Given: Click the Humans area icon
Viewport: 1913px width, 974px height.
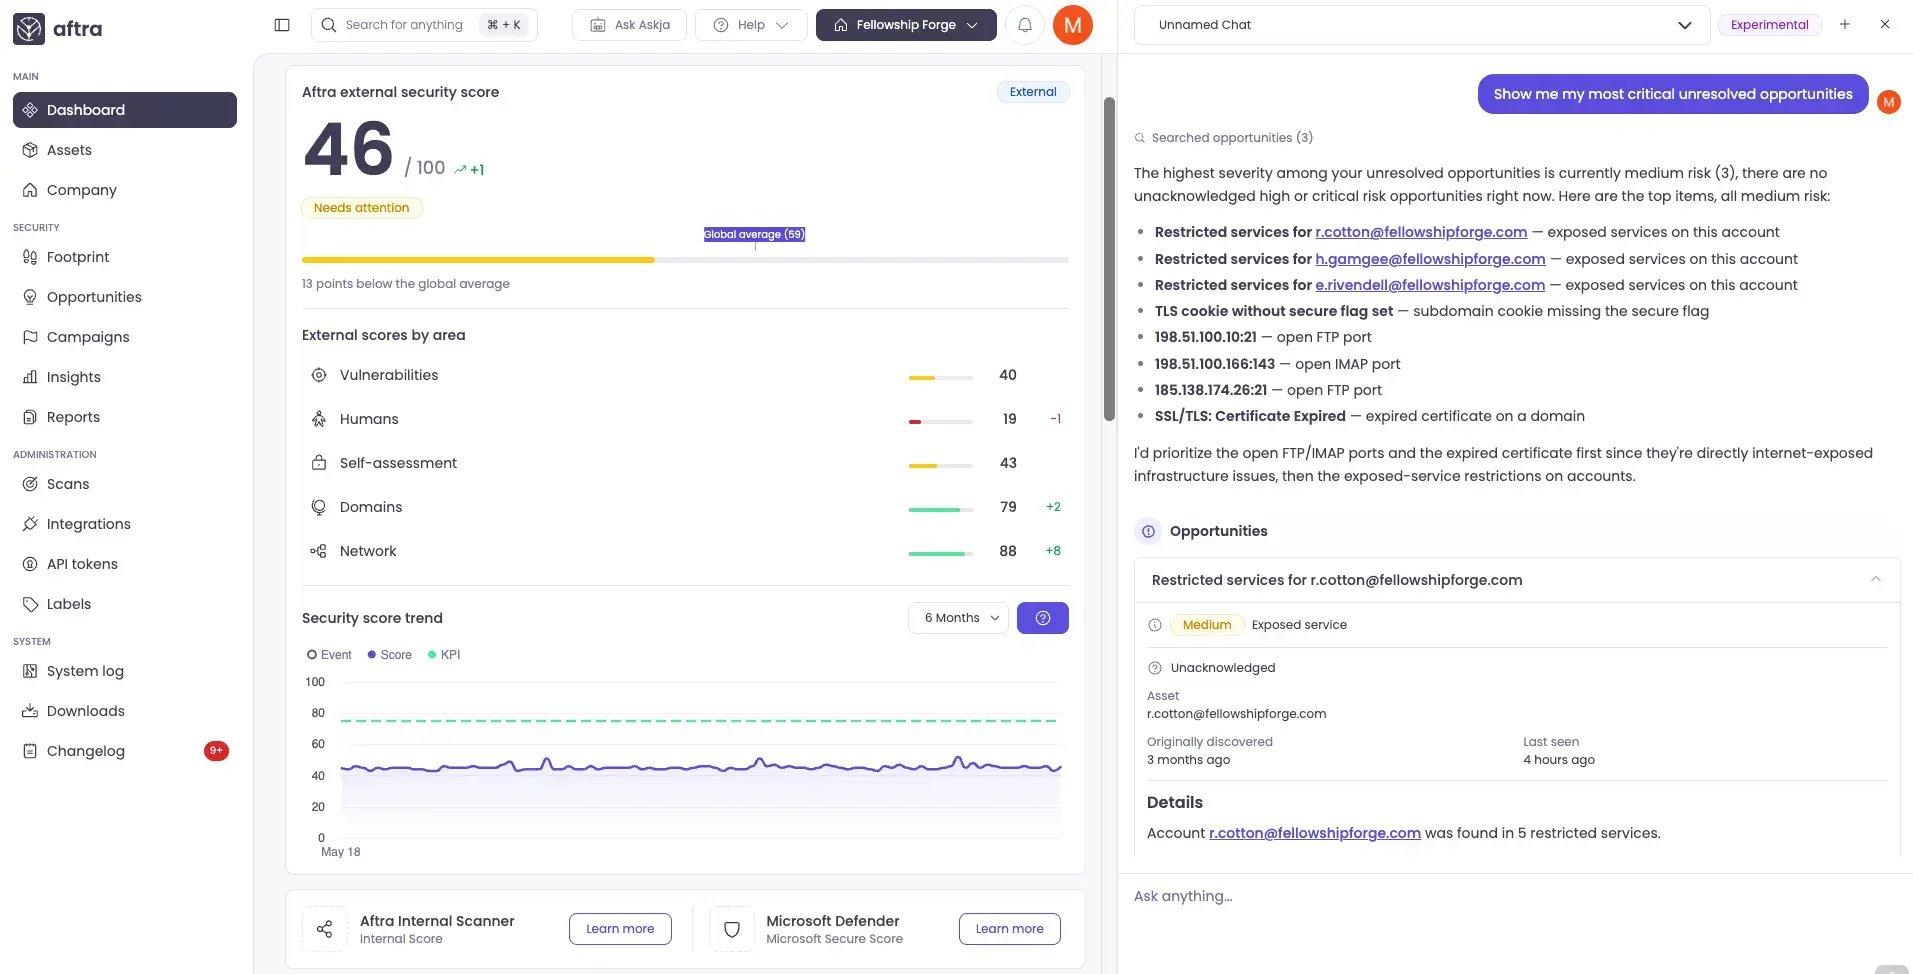Looking at the screenshot, I should pyautogui.click(x=319, y=419).
